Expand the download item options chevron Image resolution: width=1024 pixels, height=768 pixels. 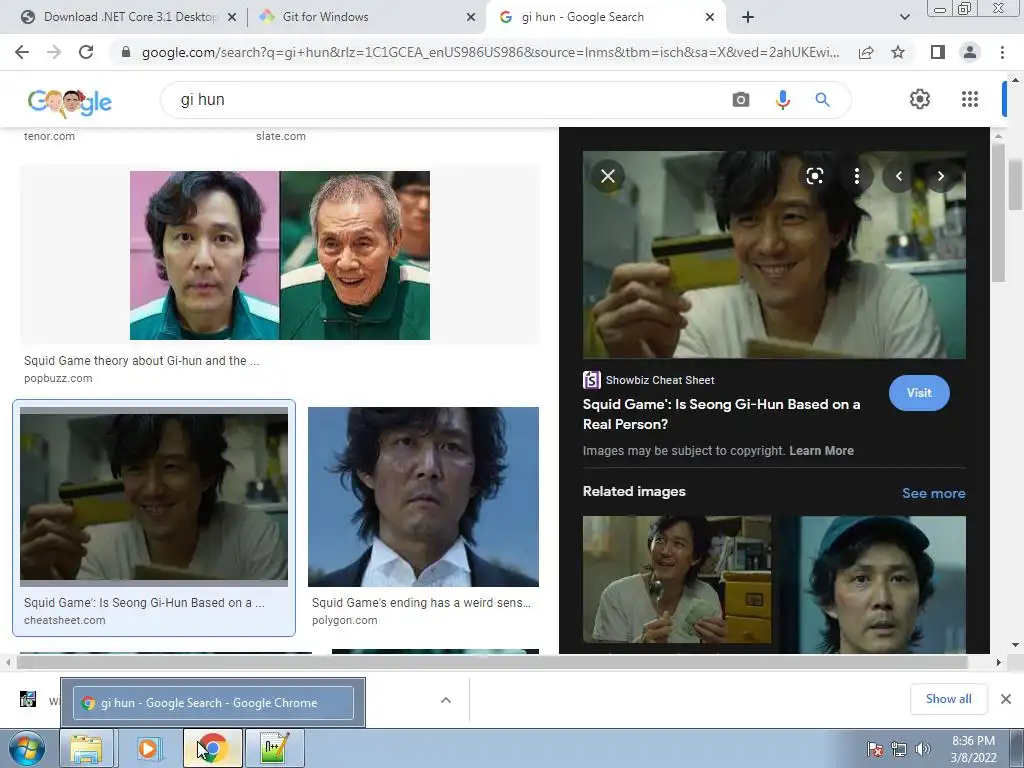[446, 700]
